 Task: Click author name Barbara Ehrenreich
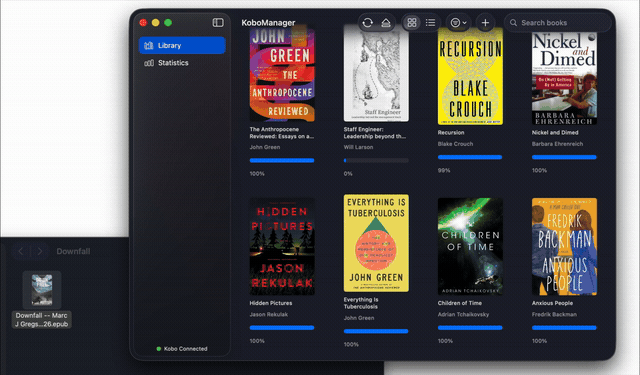click(x=557, y=144)
